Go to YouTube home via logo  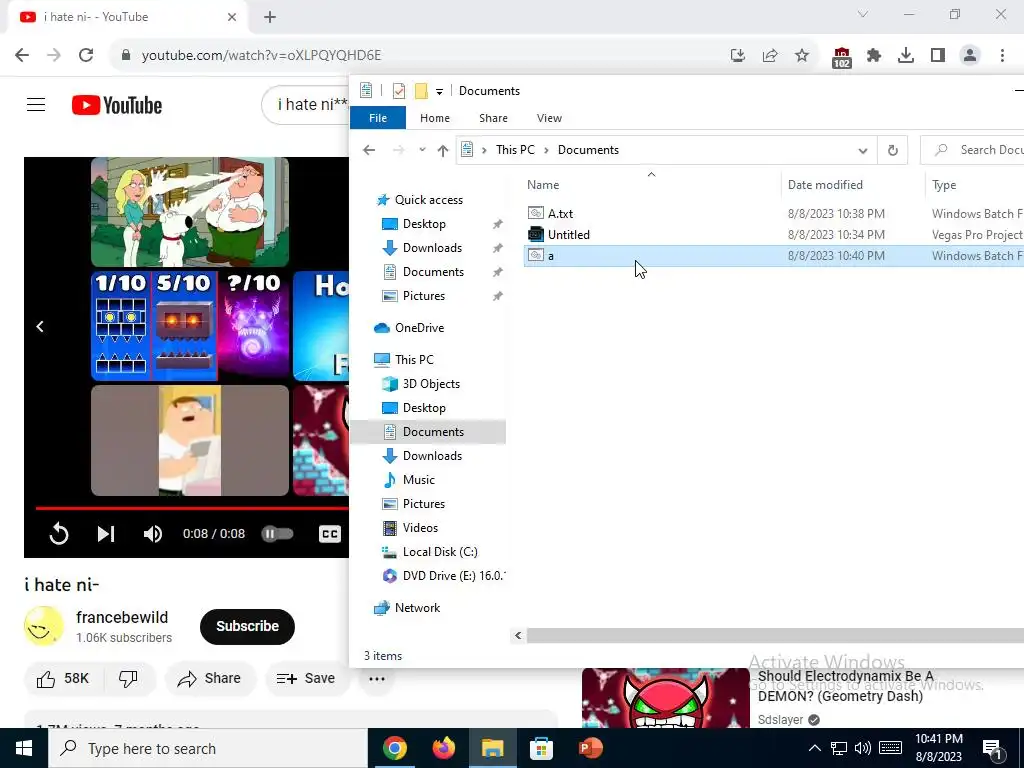[117, 105]
